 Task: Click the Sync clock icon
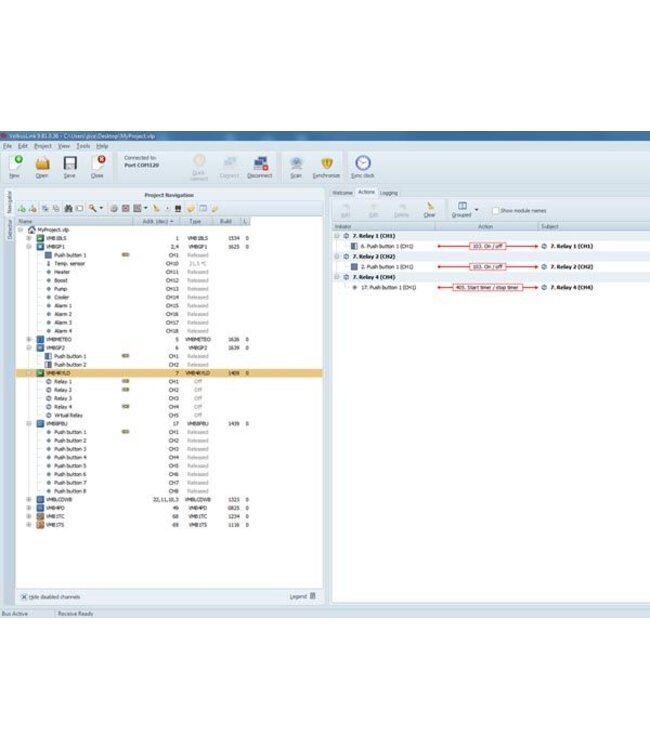(363, 163)
